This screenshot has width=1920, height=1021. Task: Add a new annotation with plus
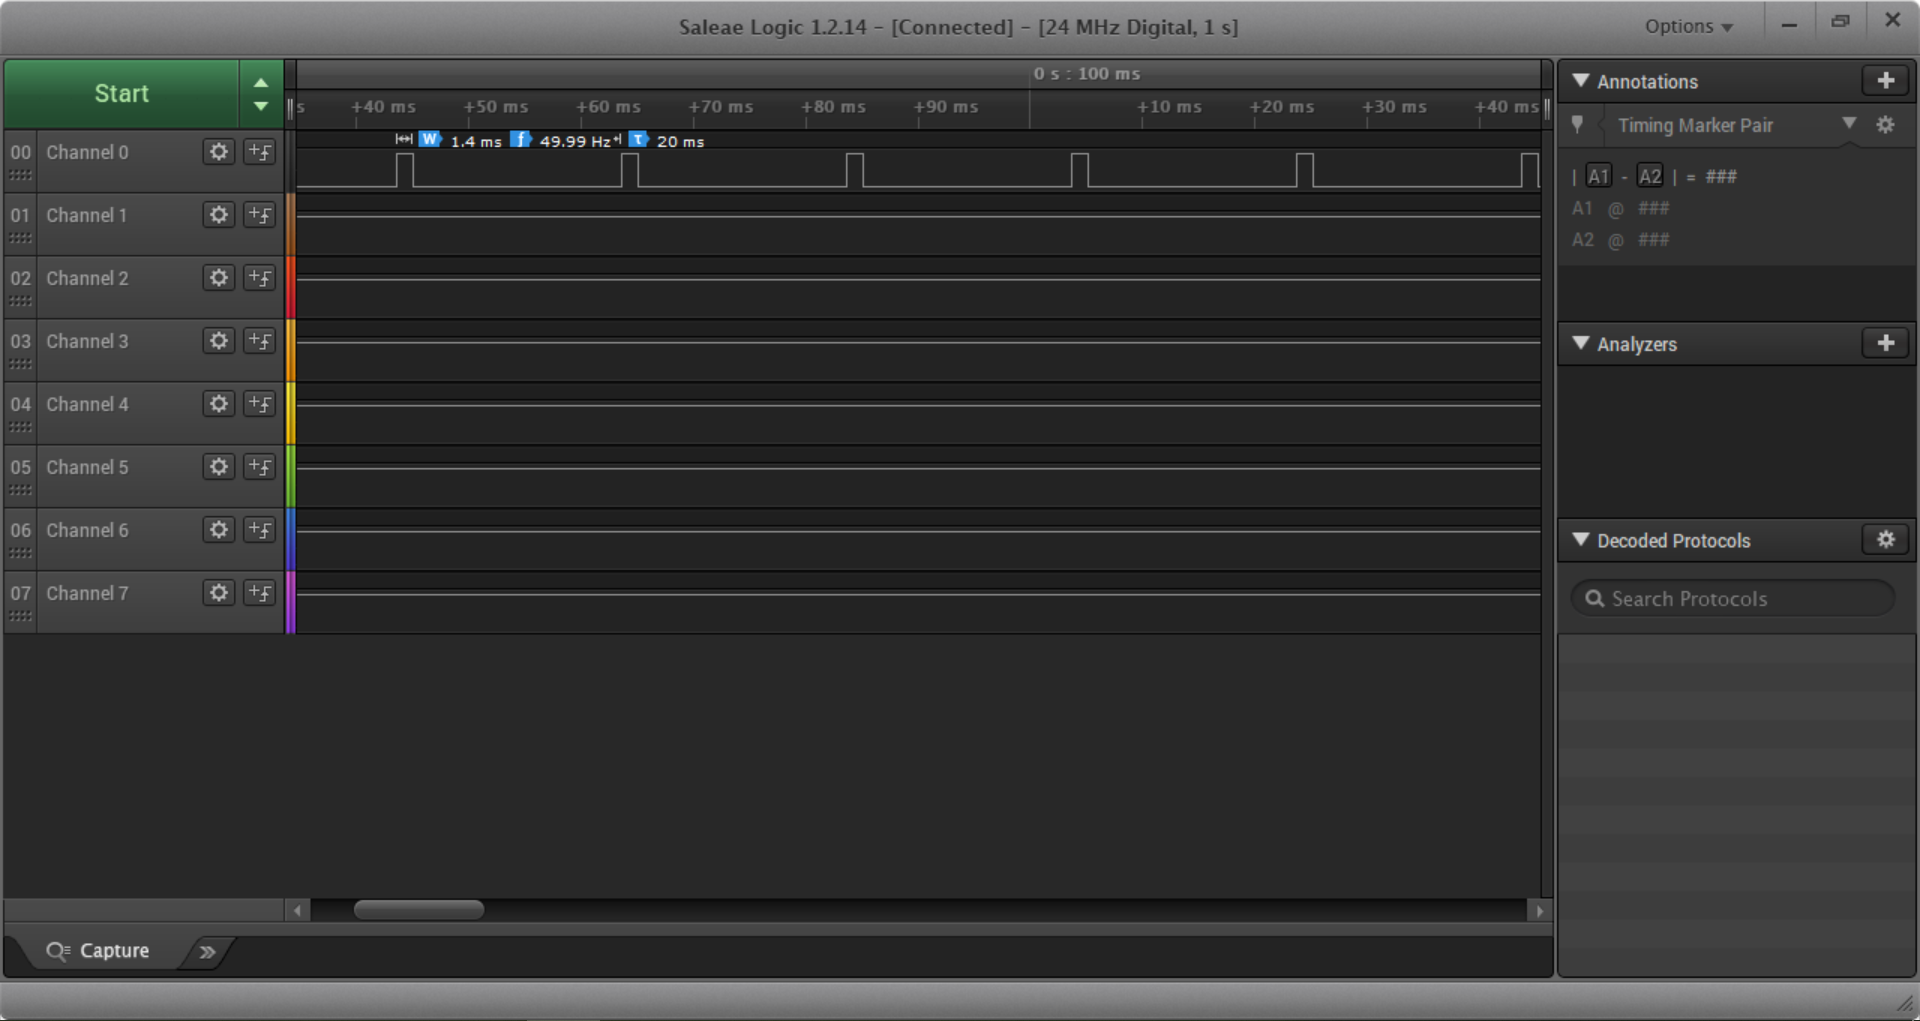coord(1885,81)
